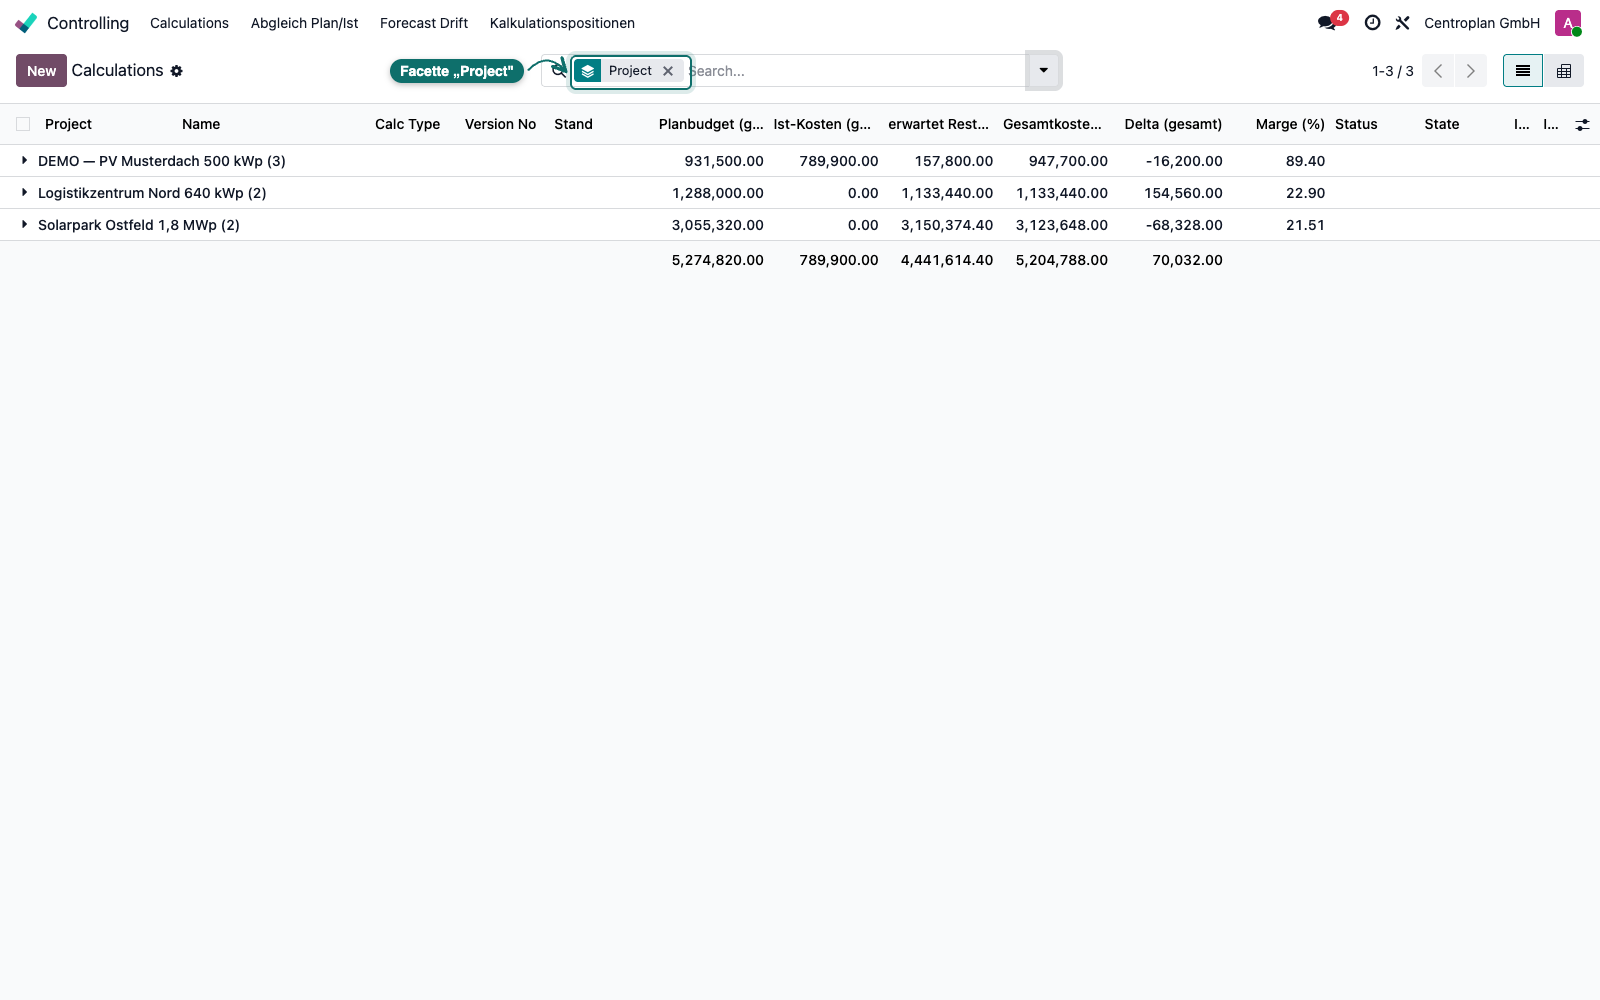This screenshot has width=1600, height=1000.
Task: Open the Abgleich Plan/Ist menu
Action: (304, 23)
